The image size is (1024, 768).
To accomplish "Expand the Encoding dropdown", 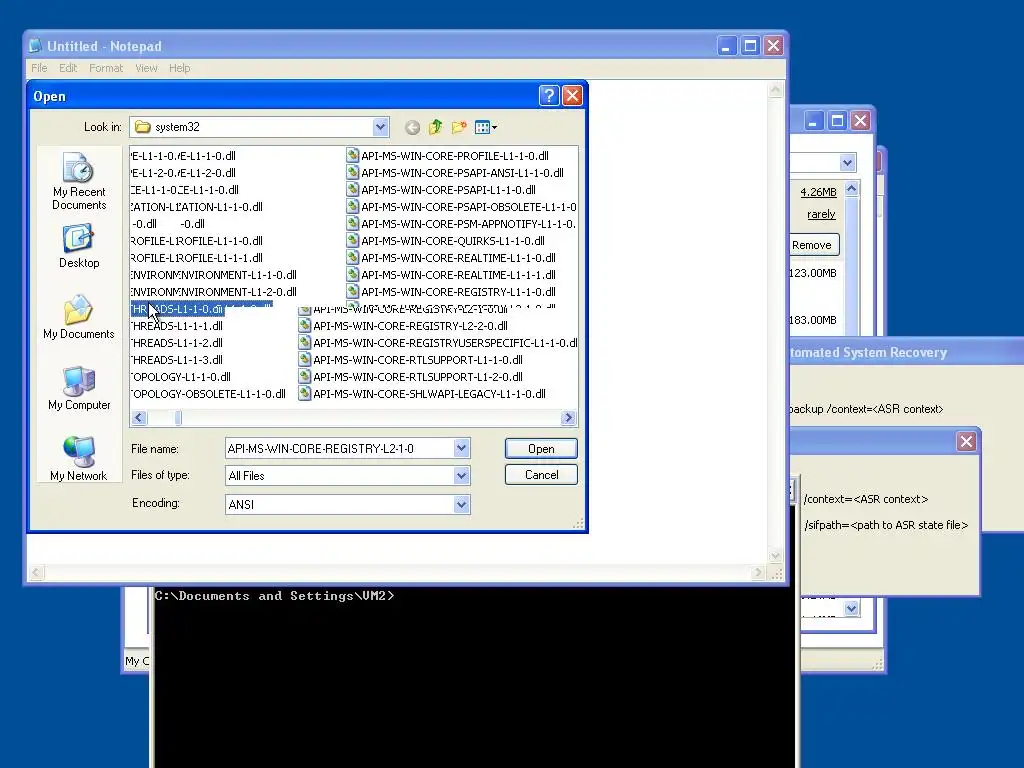I will tap(462, 504).
